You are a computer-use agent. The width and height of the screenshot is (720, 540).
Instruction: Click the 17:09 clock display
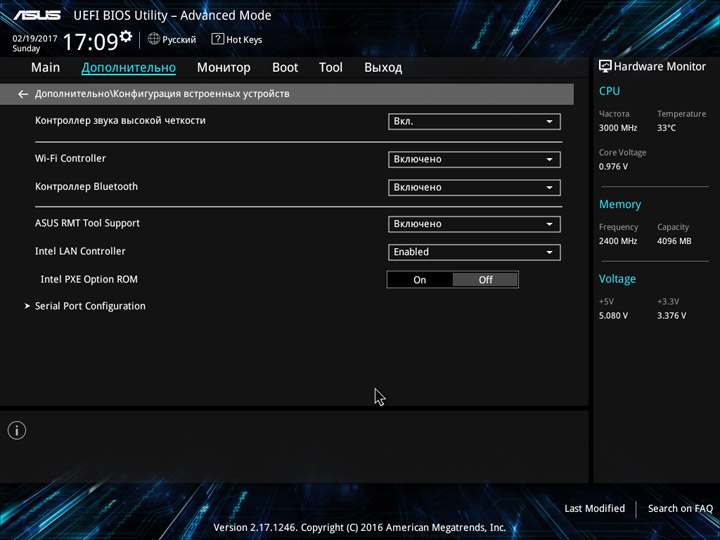tap(90, 42)
